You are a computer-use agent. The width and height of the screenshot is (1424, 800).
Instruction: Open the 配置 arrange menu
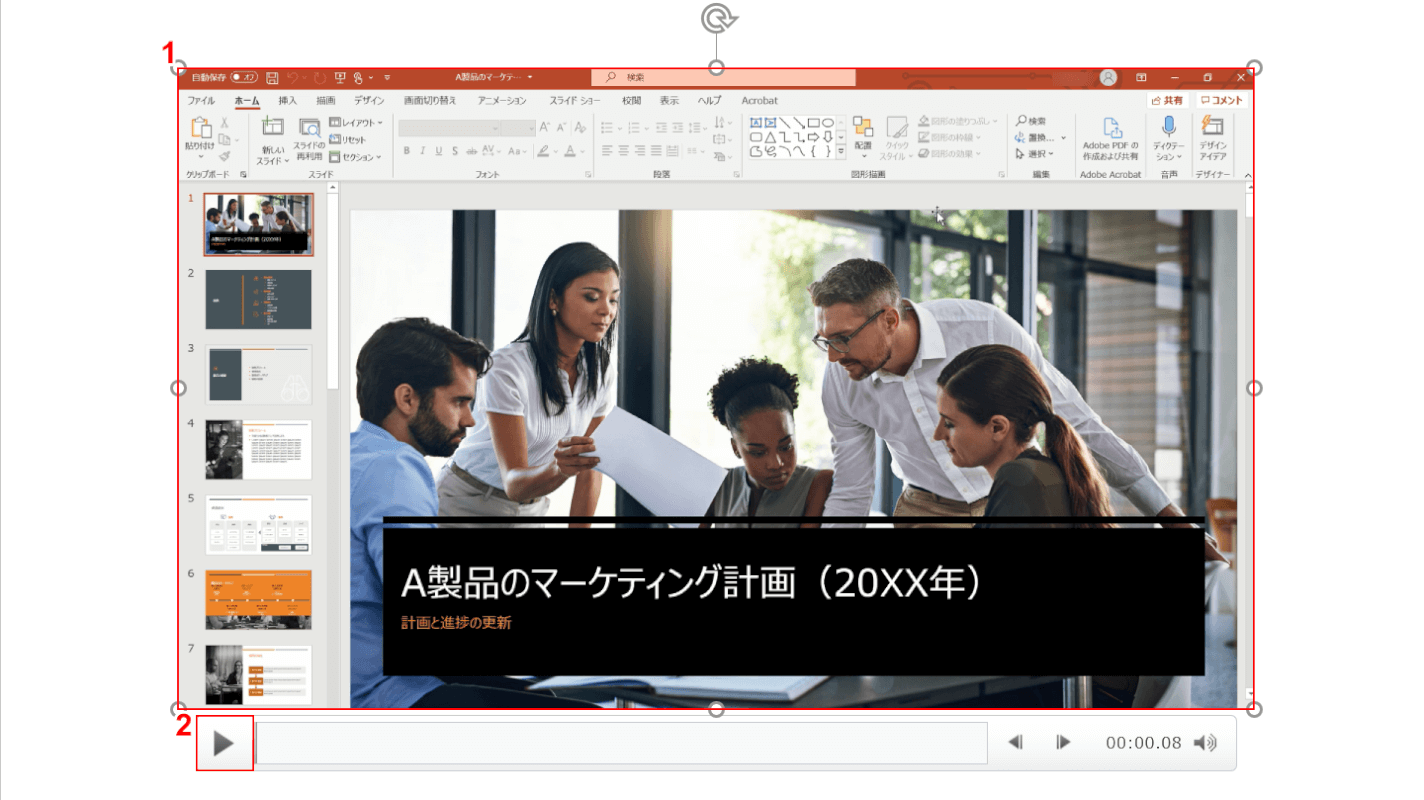863,137
